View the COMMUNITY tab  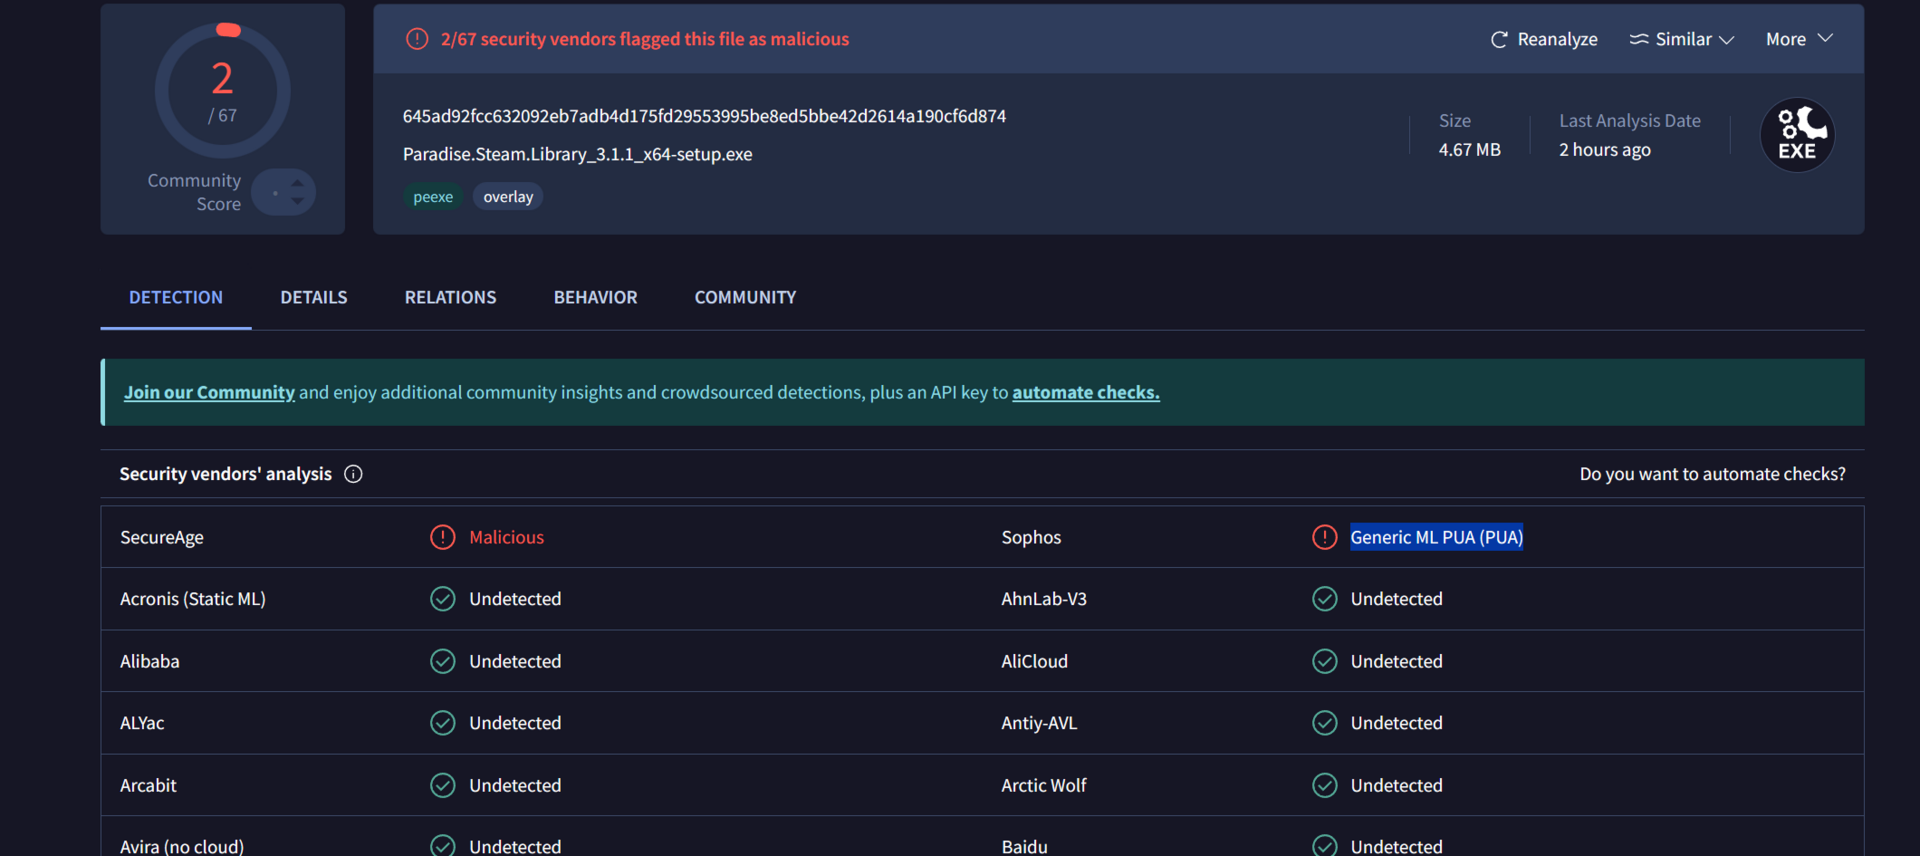pyautogui.click(x=745, y=297)
